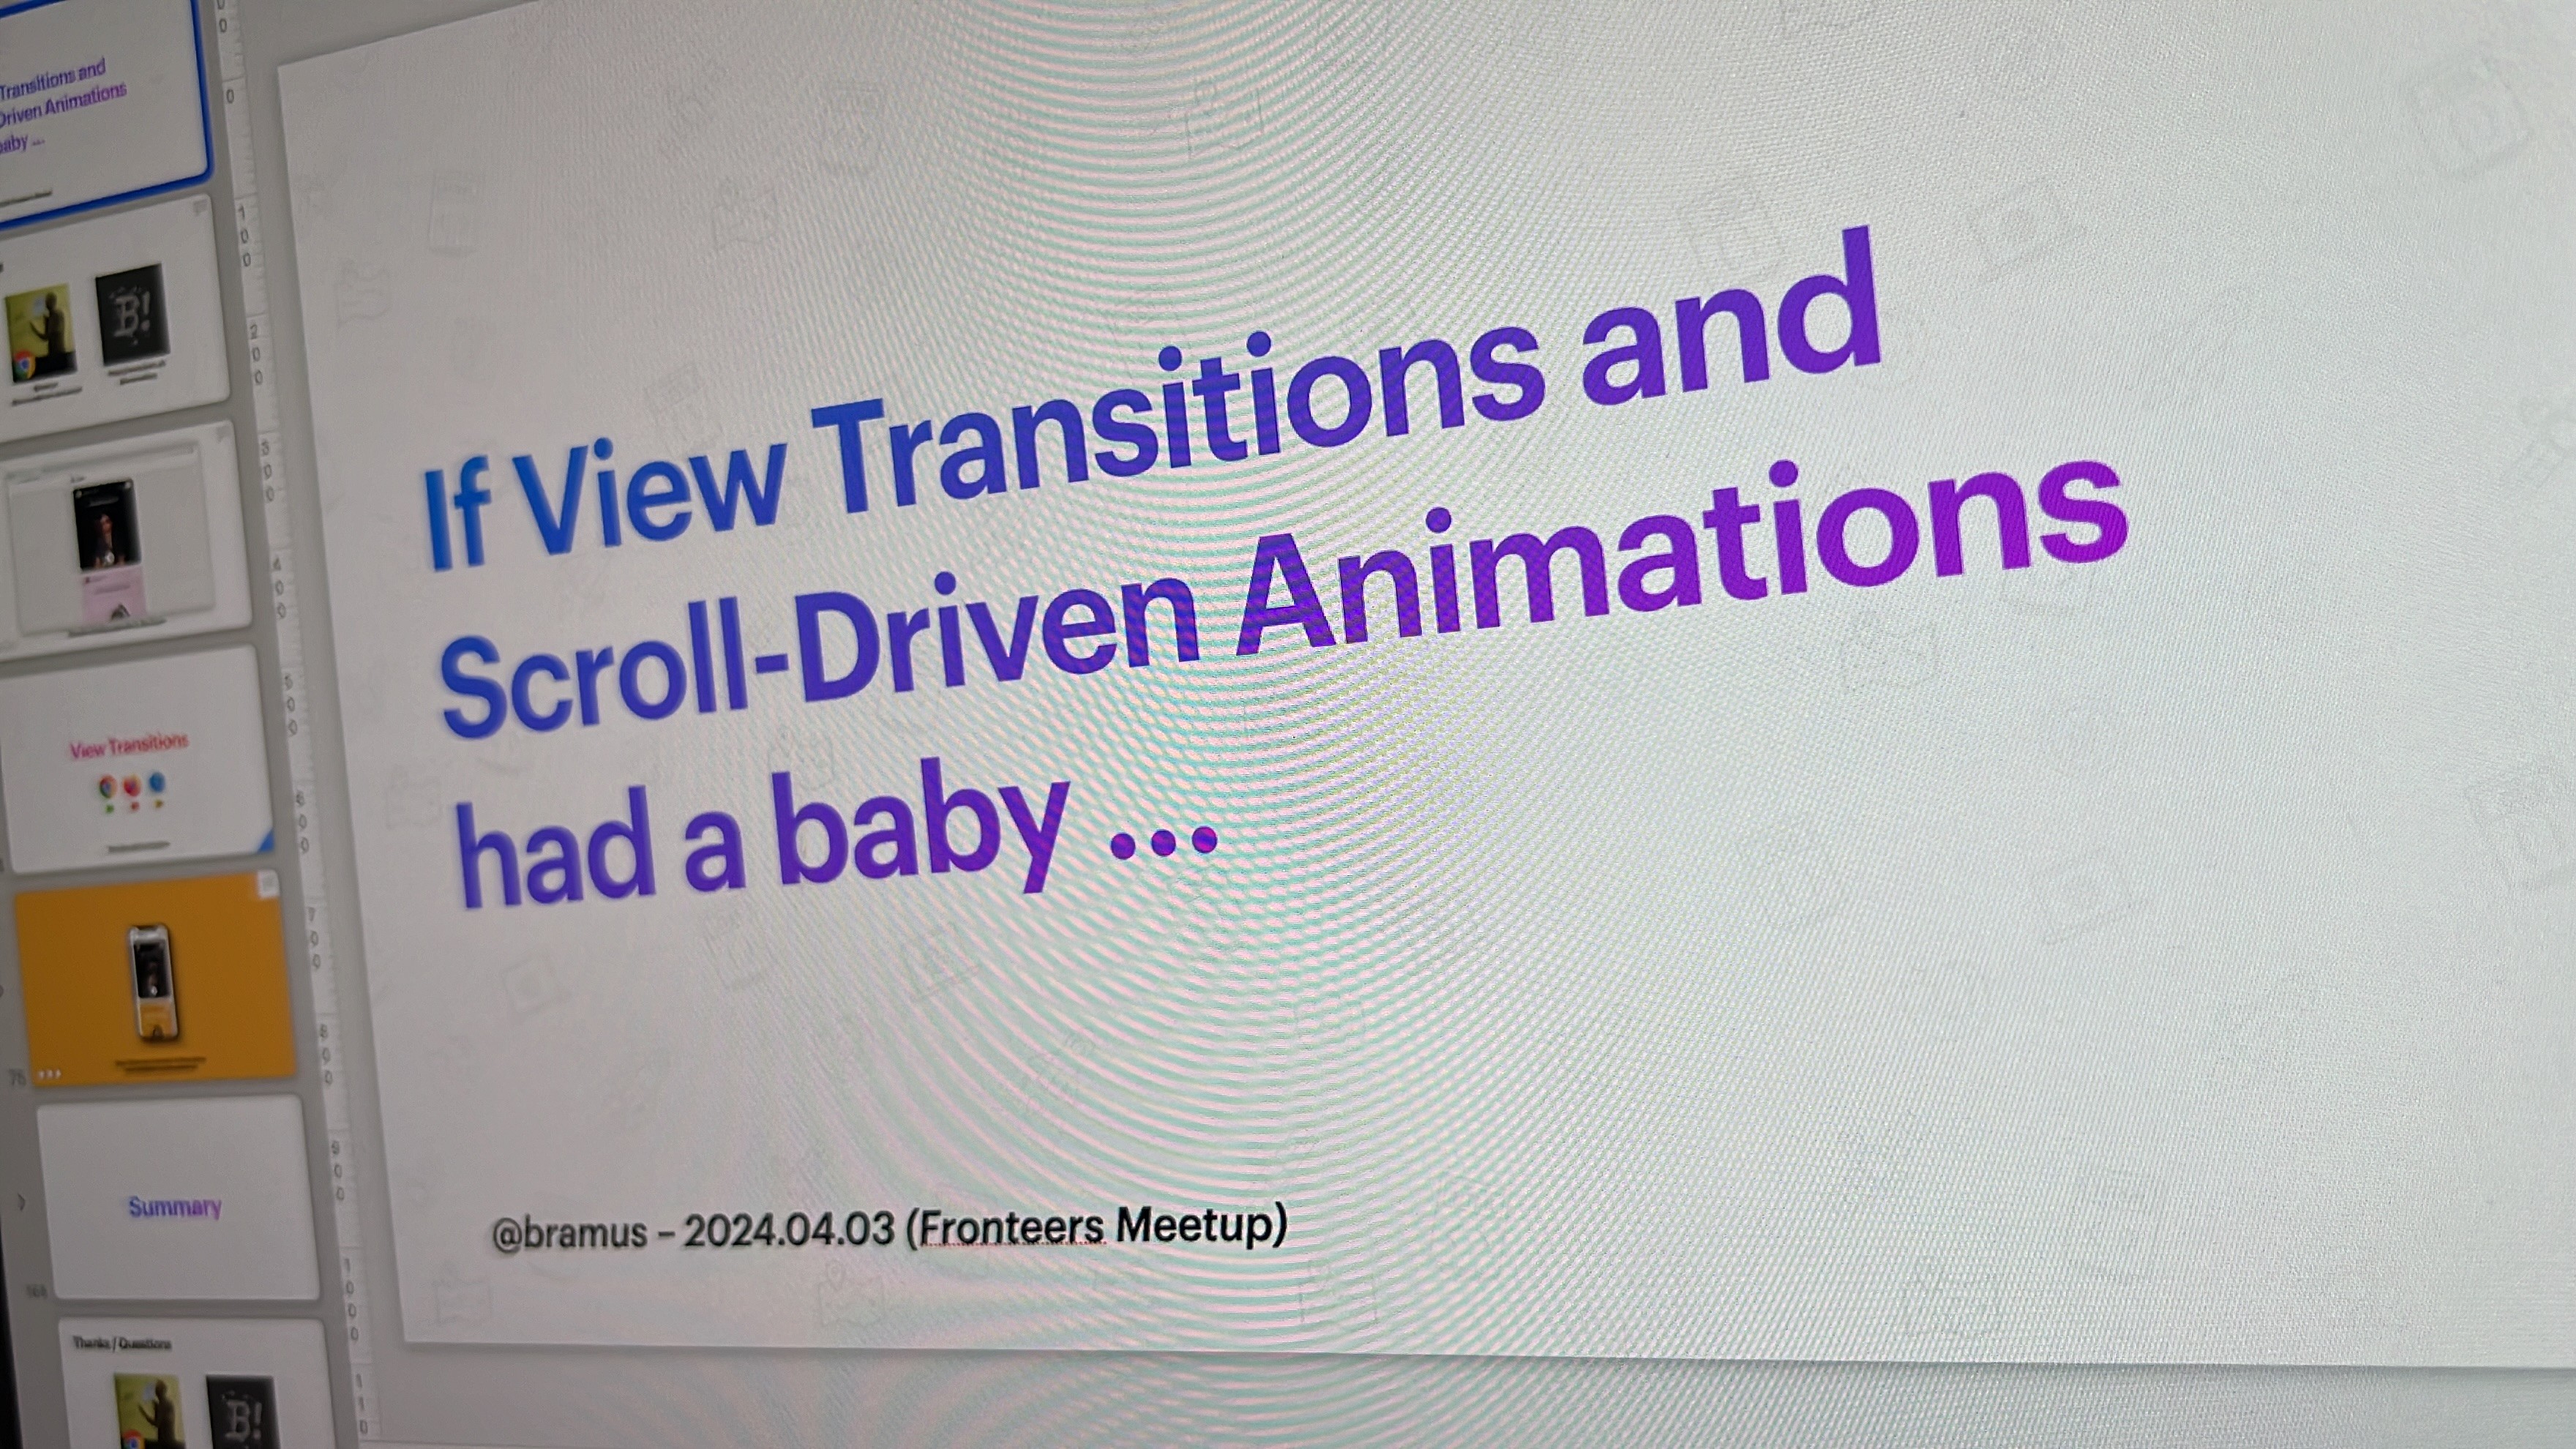Select the orange phone demo slide thumbnail

click(x=155, y=980)
